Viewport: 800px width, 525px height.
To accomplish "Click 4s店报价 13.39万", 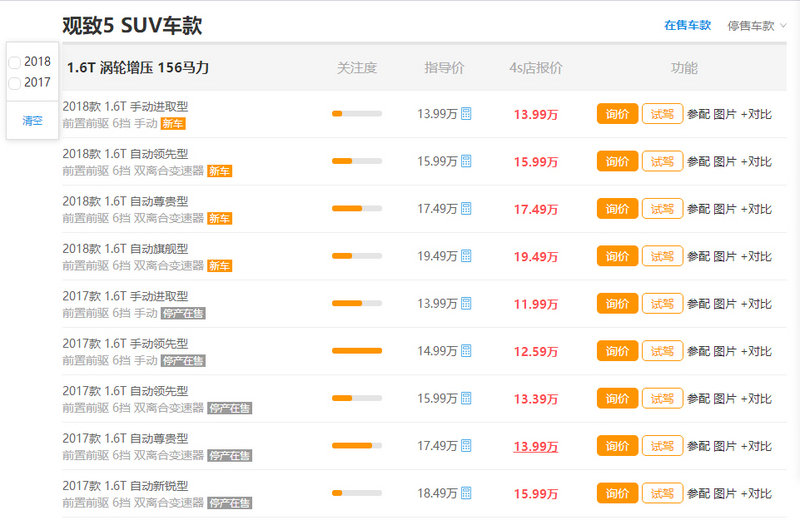I will 536,399.
